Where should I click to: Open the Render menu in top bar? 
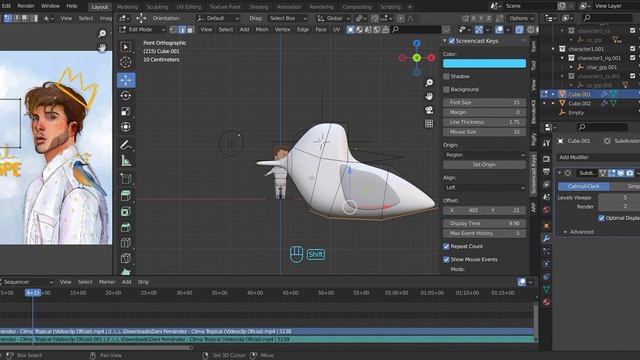coord(26,6)
